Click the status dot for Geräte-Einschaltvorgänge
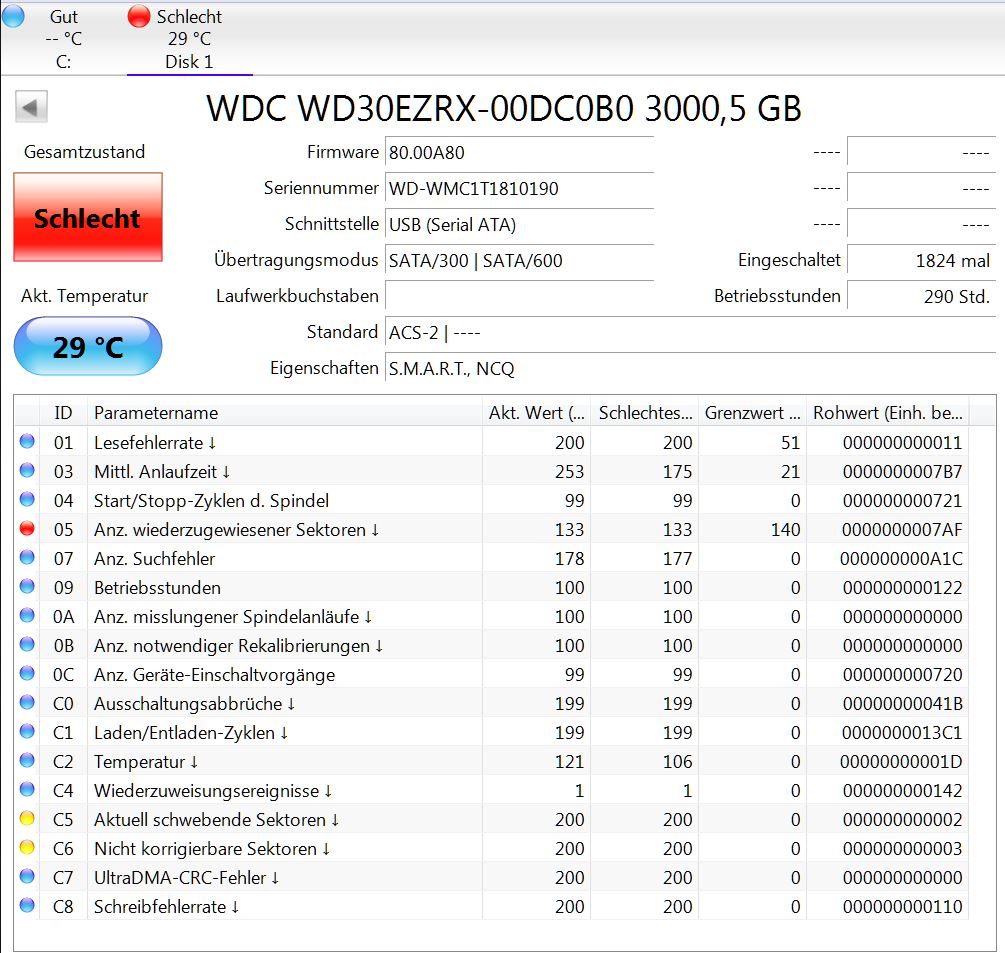This screenshot has height=953, width=1005. (27, 674)
